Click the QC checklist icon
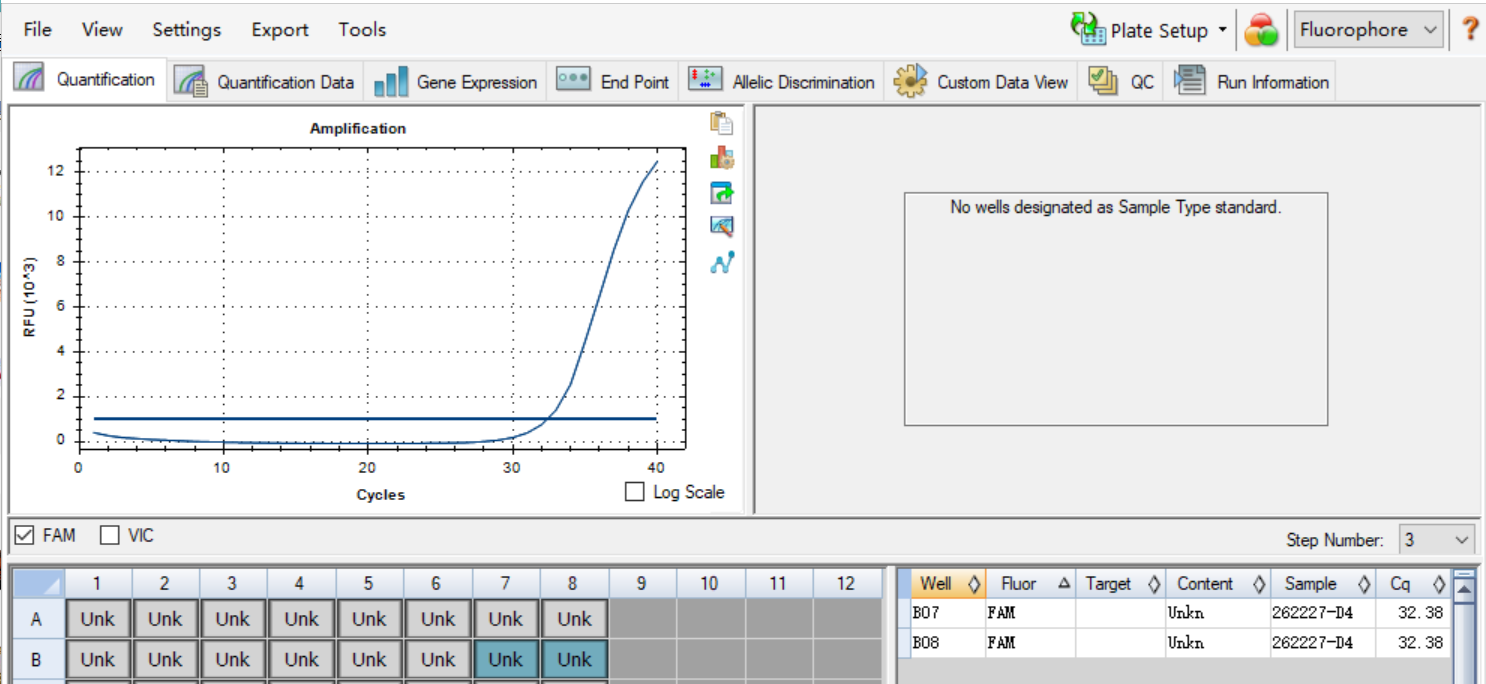The height and width of the screenshot is (684, 1486). pos(1102,81)
